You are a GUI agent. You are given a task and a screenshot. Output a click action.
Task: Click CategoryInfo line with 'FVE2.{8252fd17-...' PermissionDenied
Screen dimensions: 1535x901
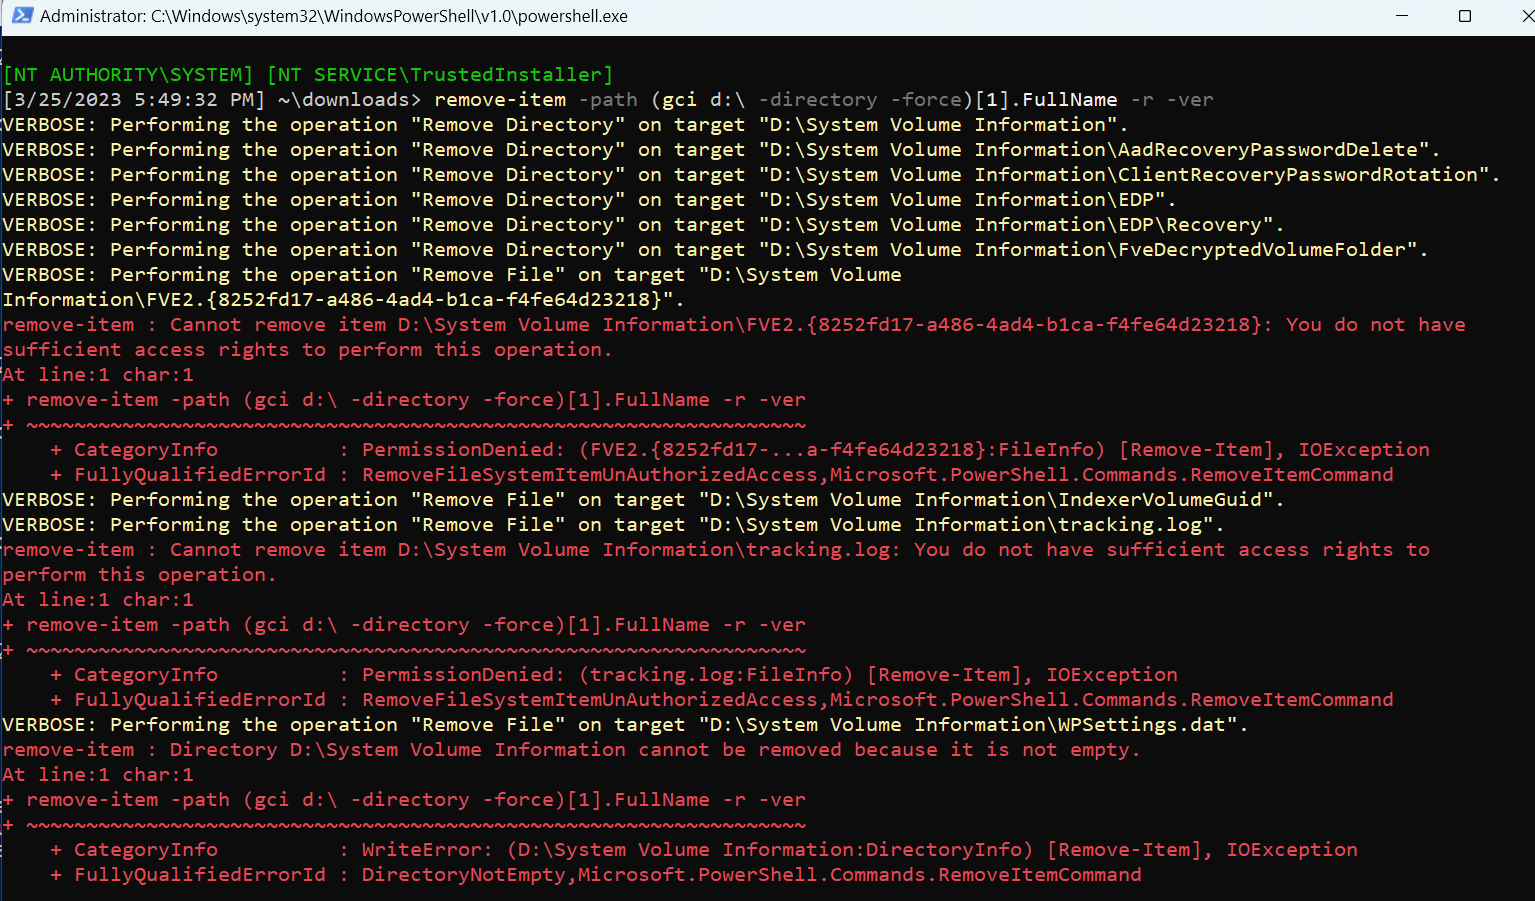(740, 450)
